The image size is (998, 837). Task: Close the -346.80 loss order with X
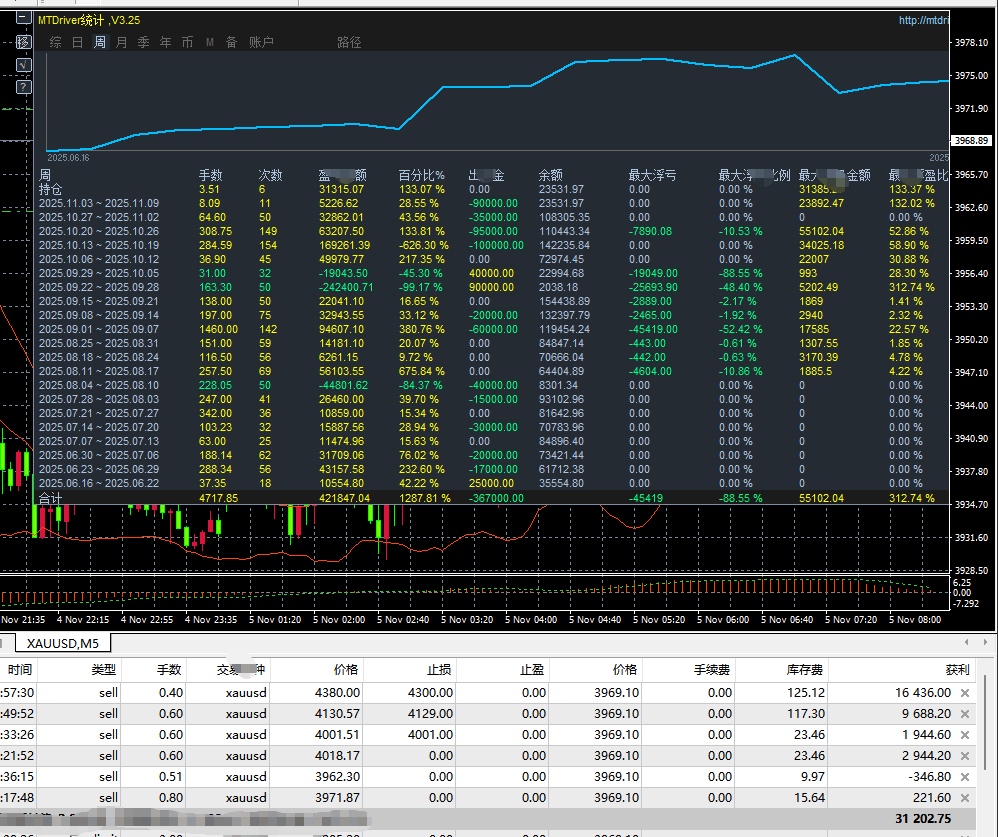965,776
